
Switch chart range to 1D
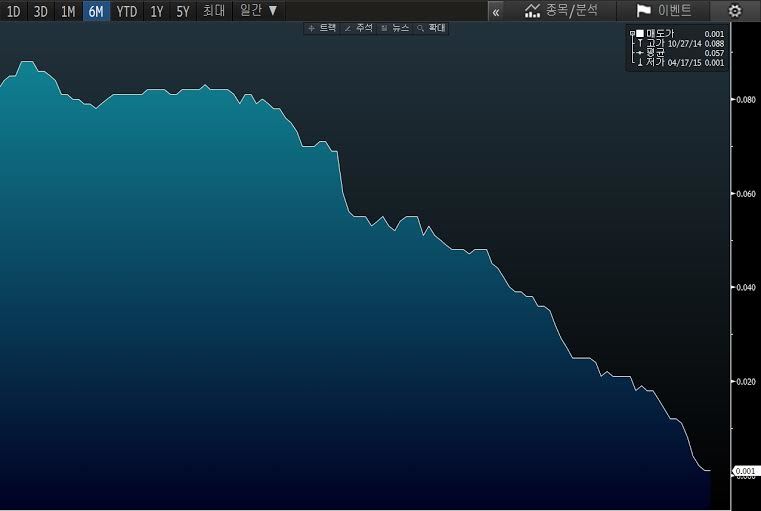[x=14, y=12]
